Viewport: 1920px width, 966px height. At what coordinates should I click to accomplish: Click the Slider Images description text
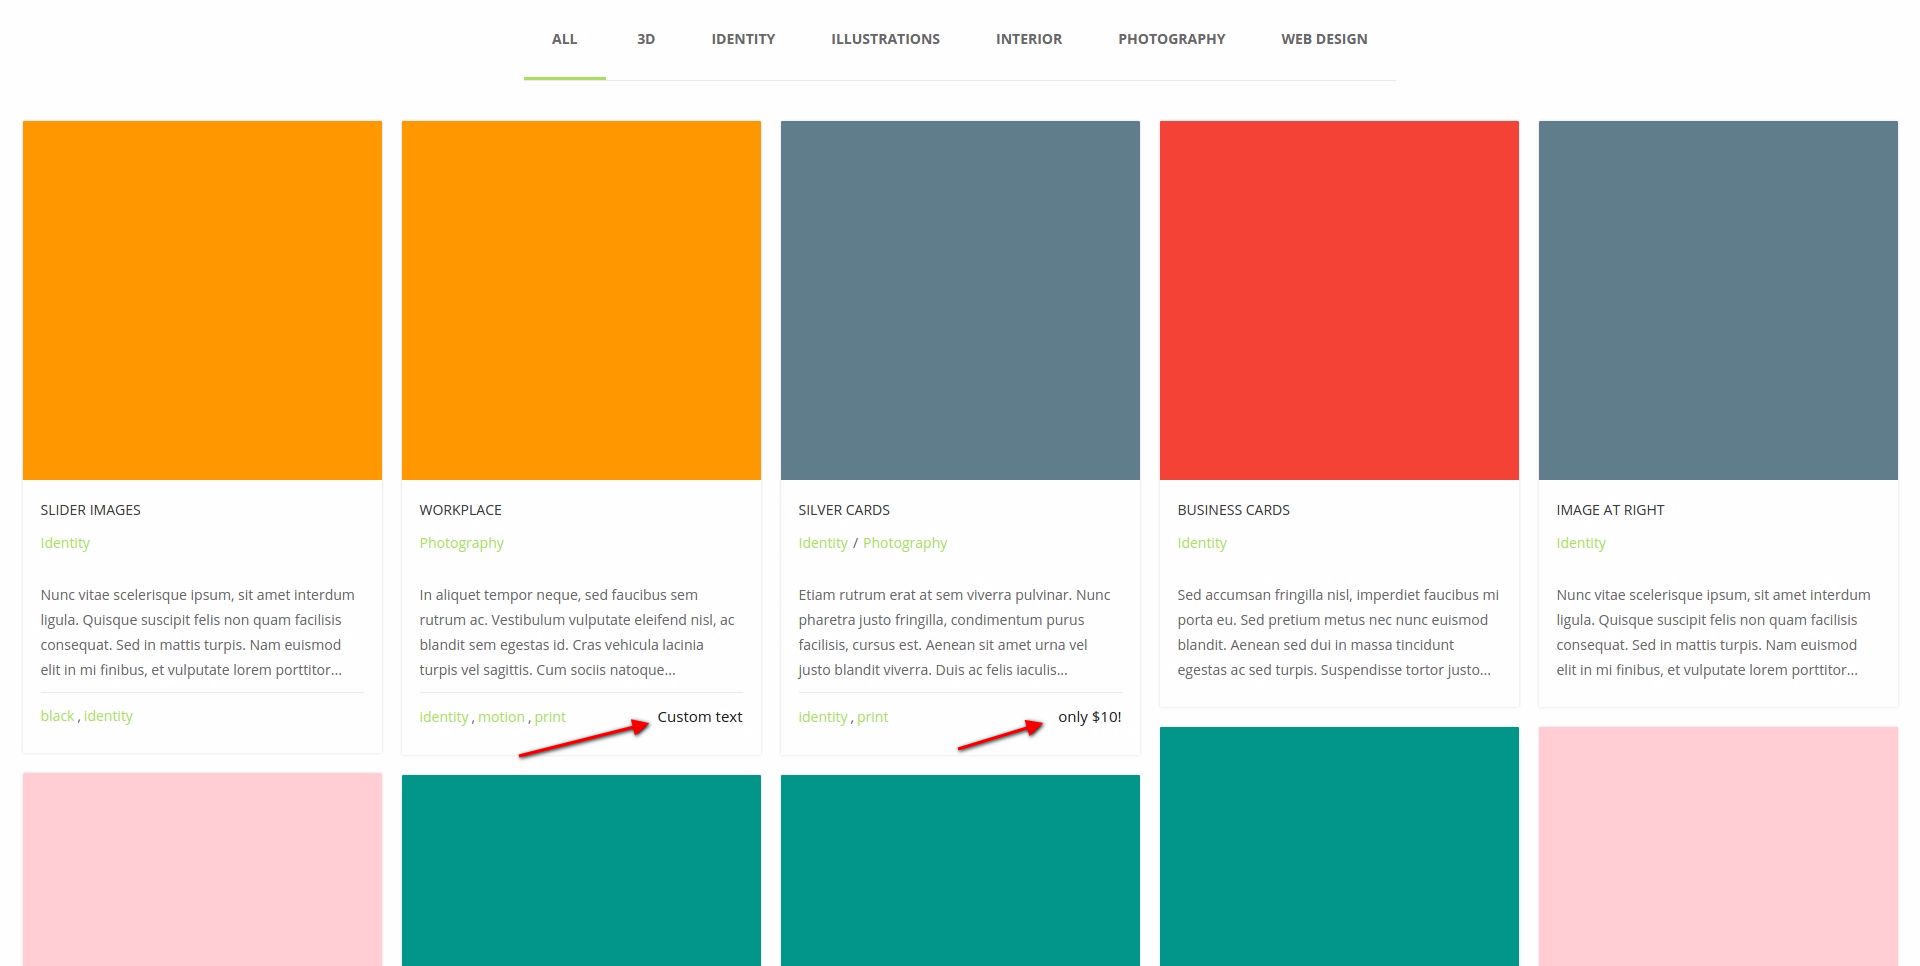coord(198,632)
